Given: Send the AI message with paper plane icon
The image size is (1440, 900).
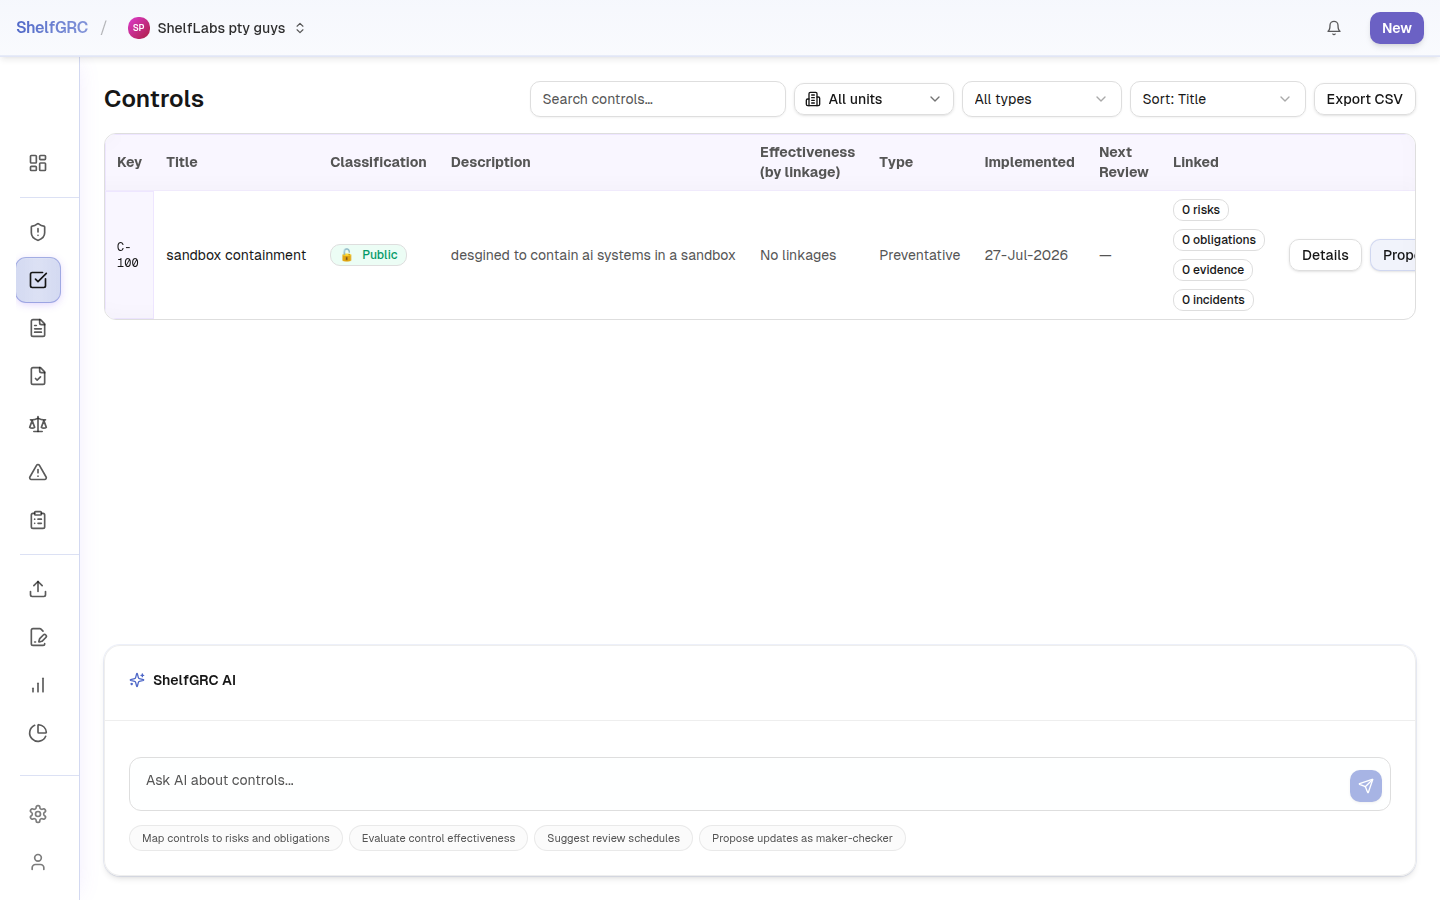Looking at the screenshot, I should 1366,786.
